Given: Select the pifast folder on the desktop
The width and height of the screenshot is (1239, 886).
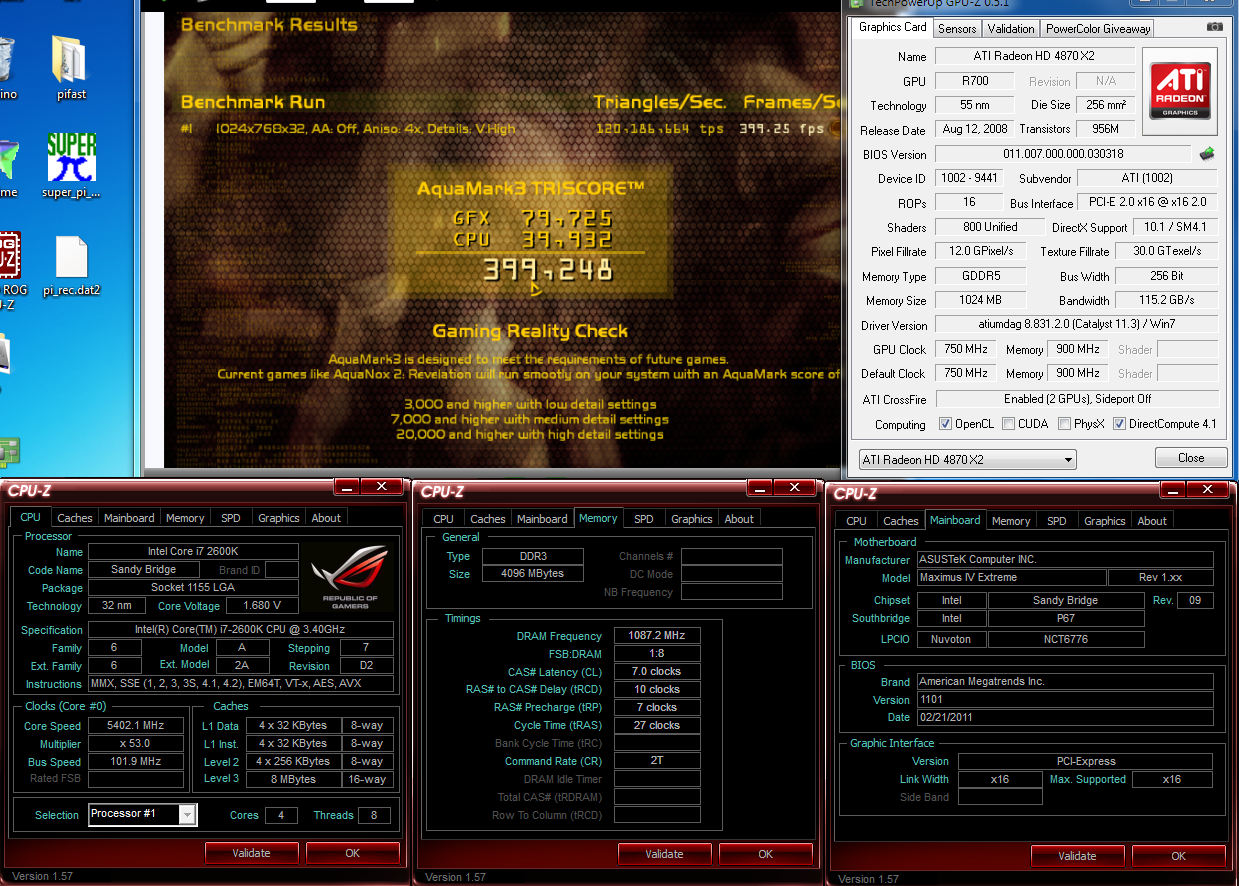Looking at the screenshot, I should [70, 69].
